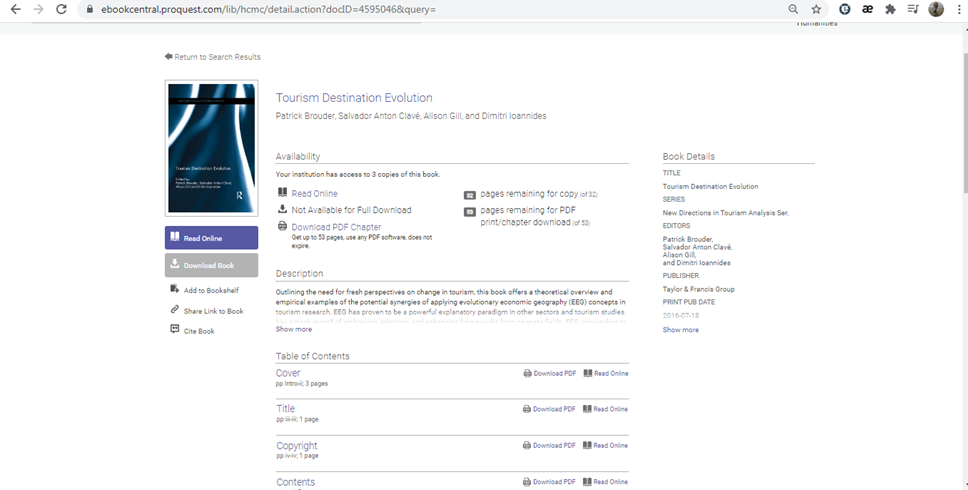Click the pages remaining for copy counter badge
968x490 pixels.
(x=470, y=195)
